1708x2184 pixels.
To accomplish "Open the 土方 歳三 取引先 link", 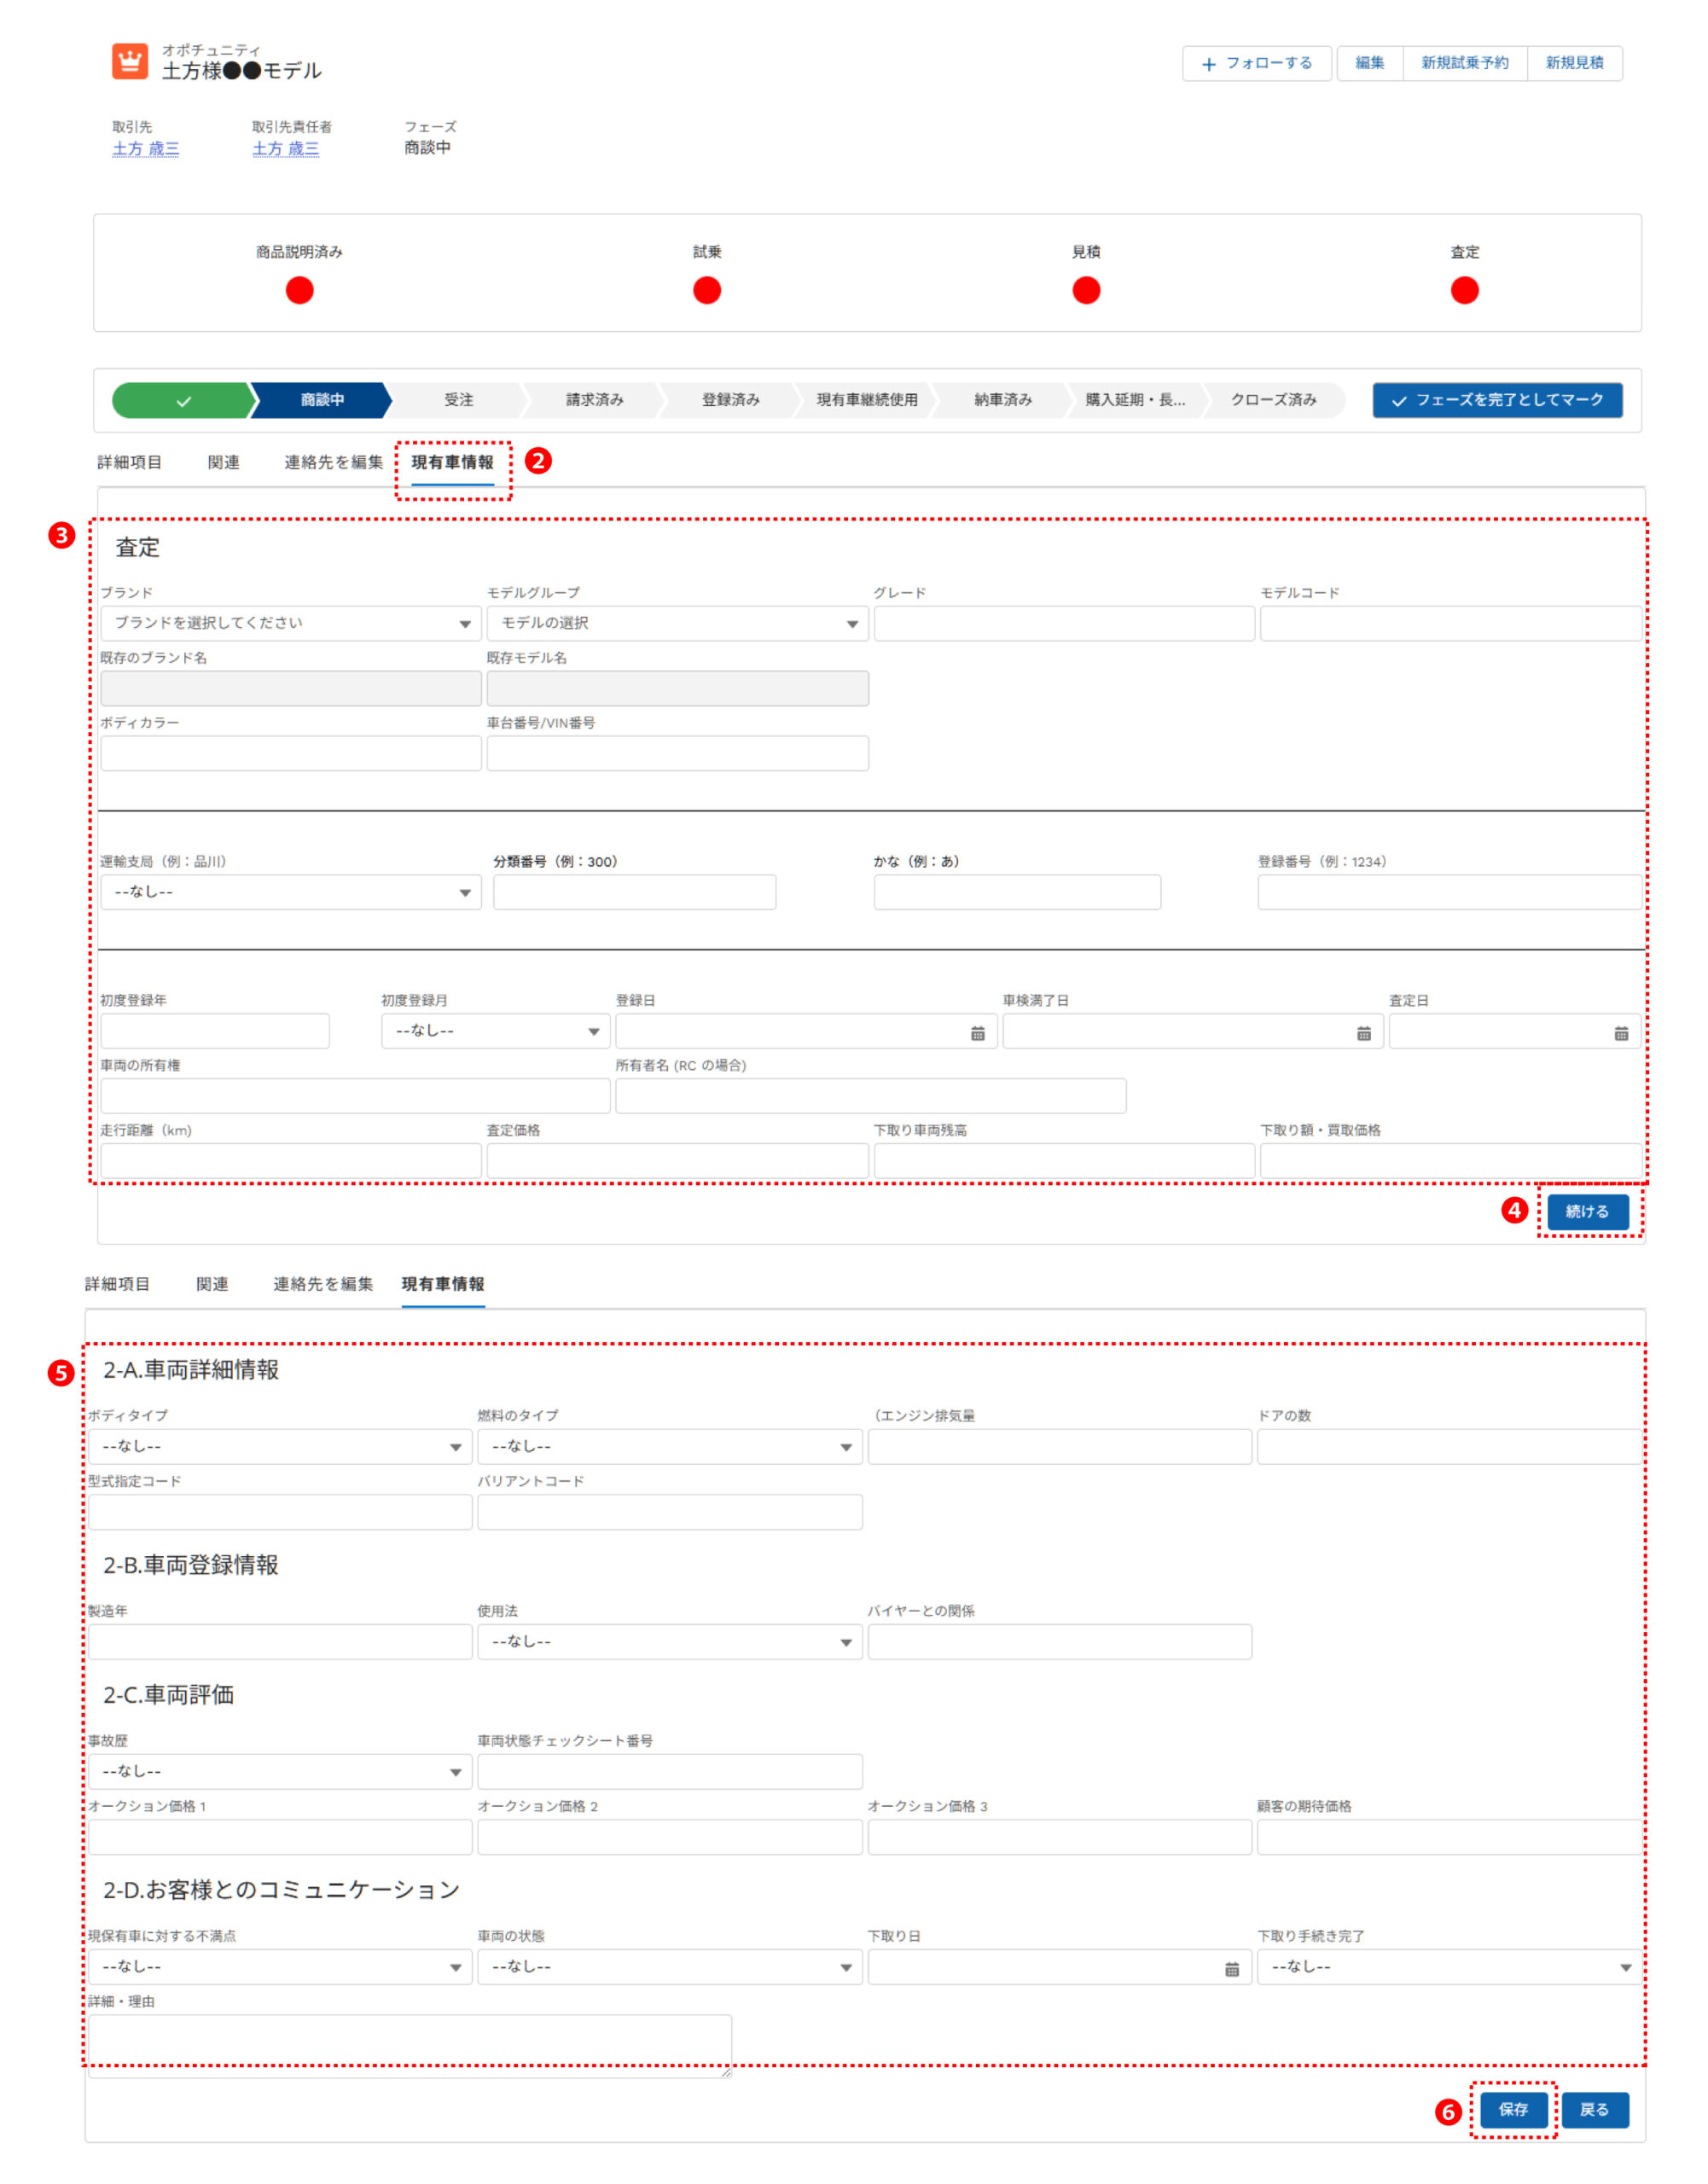I will click(145, 149).
